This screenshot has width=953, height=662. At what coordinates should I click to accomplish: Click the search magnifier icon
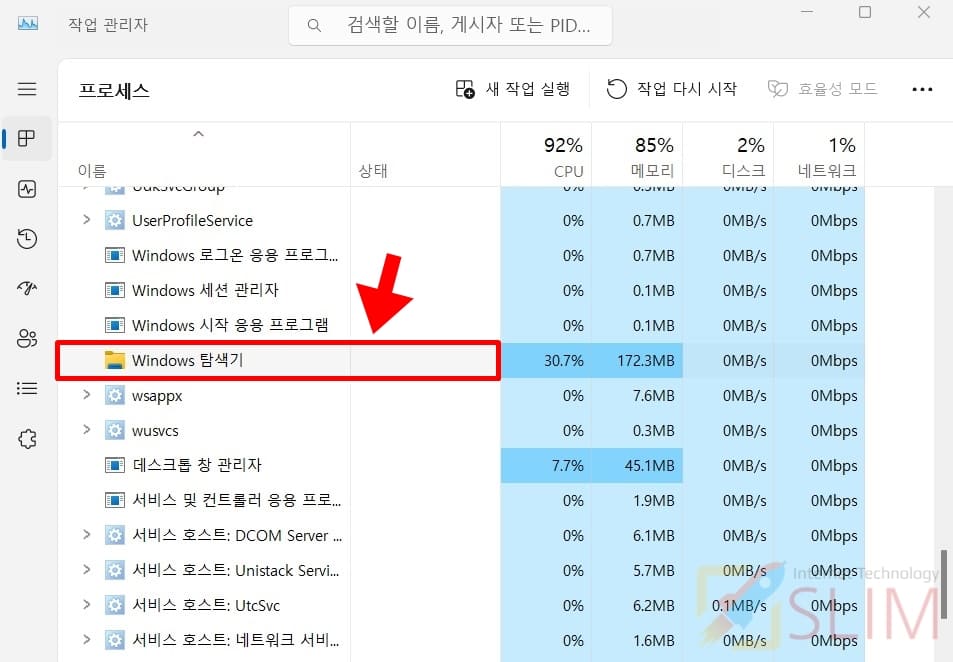314,26
